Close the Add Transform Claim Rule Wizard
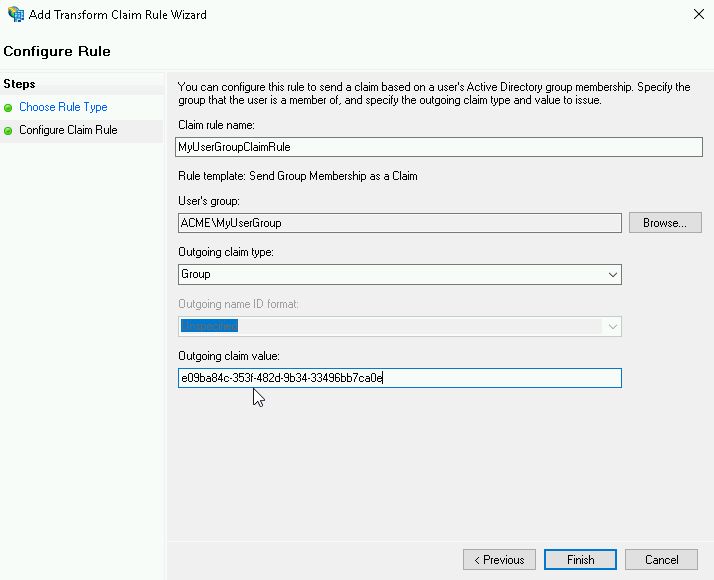 tap(699, 14)
